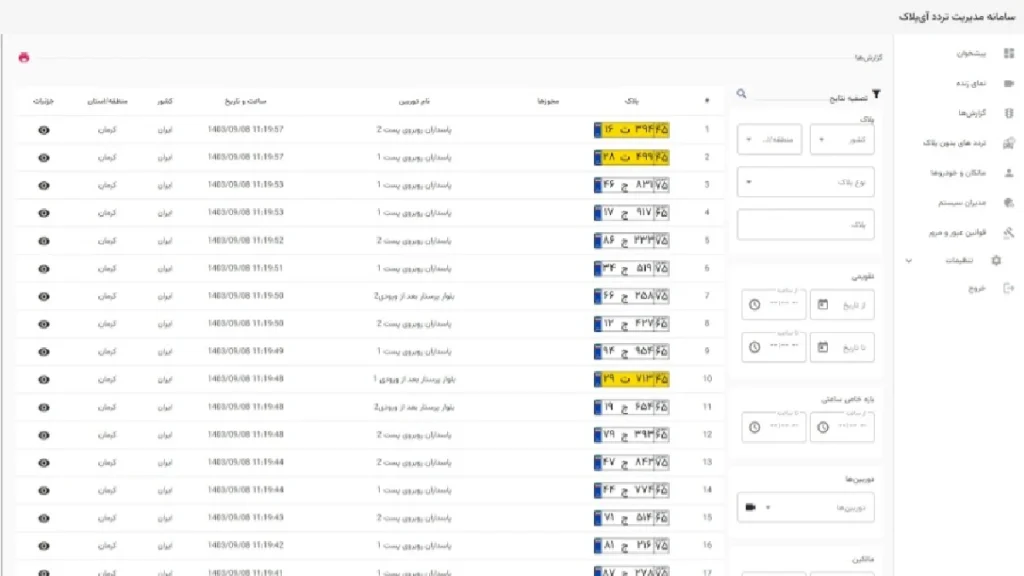1024x576 pixels.
Task: Expand the settings menu chevron
Action: click(908, 261)
